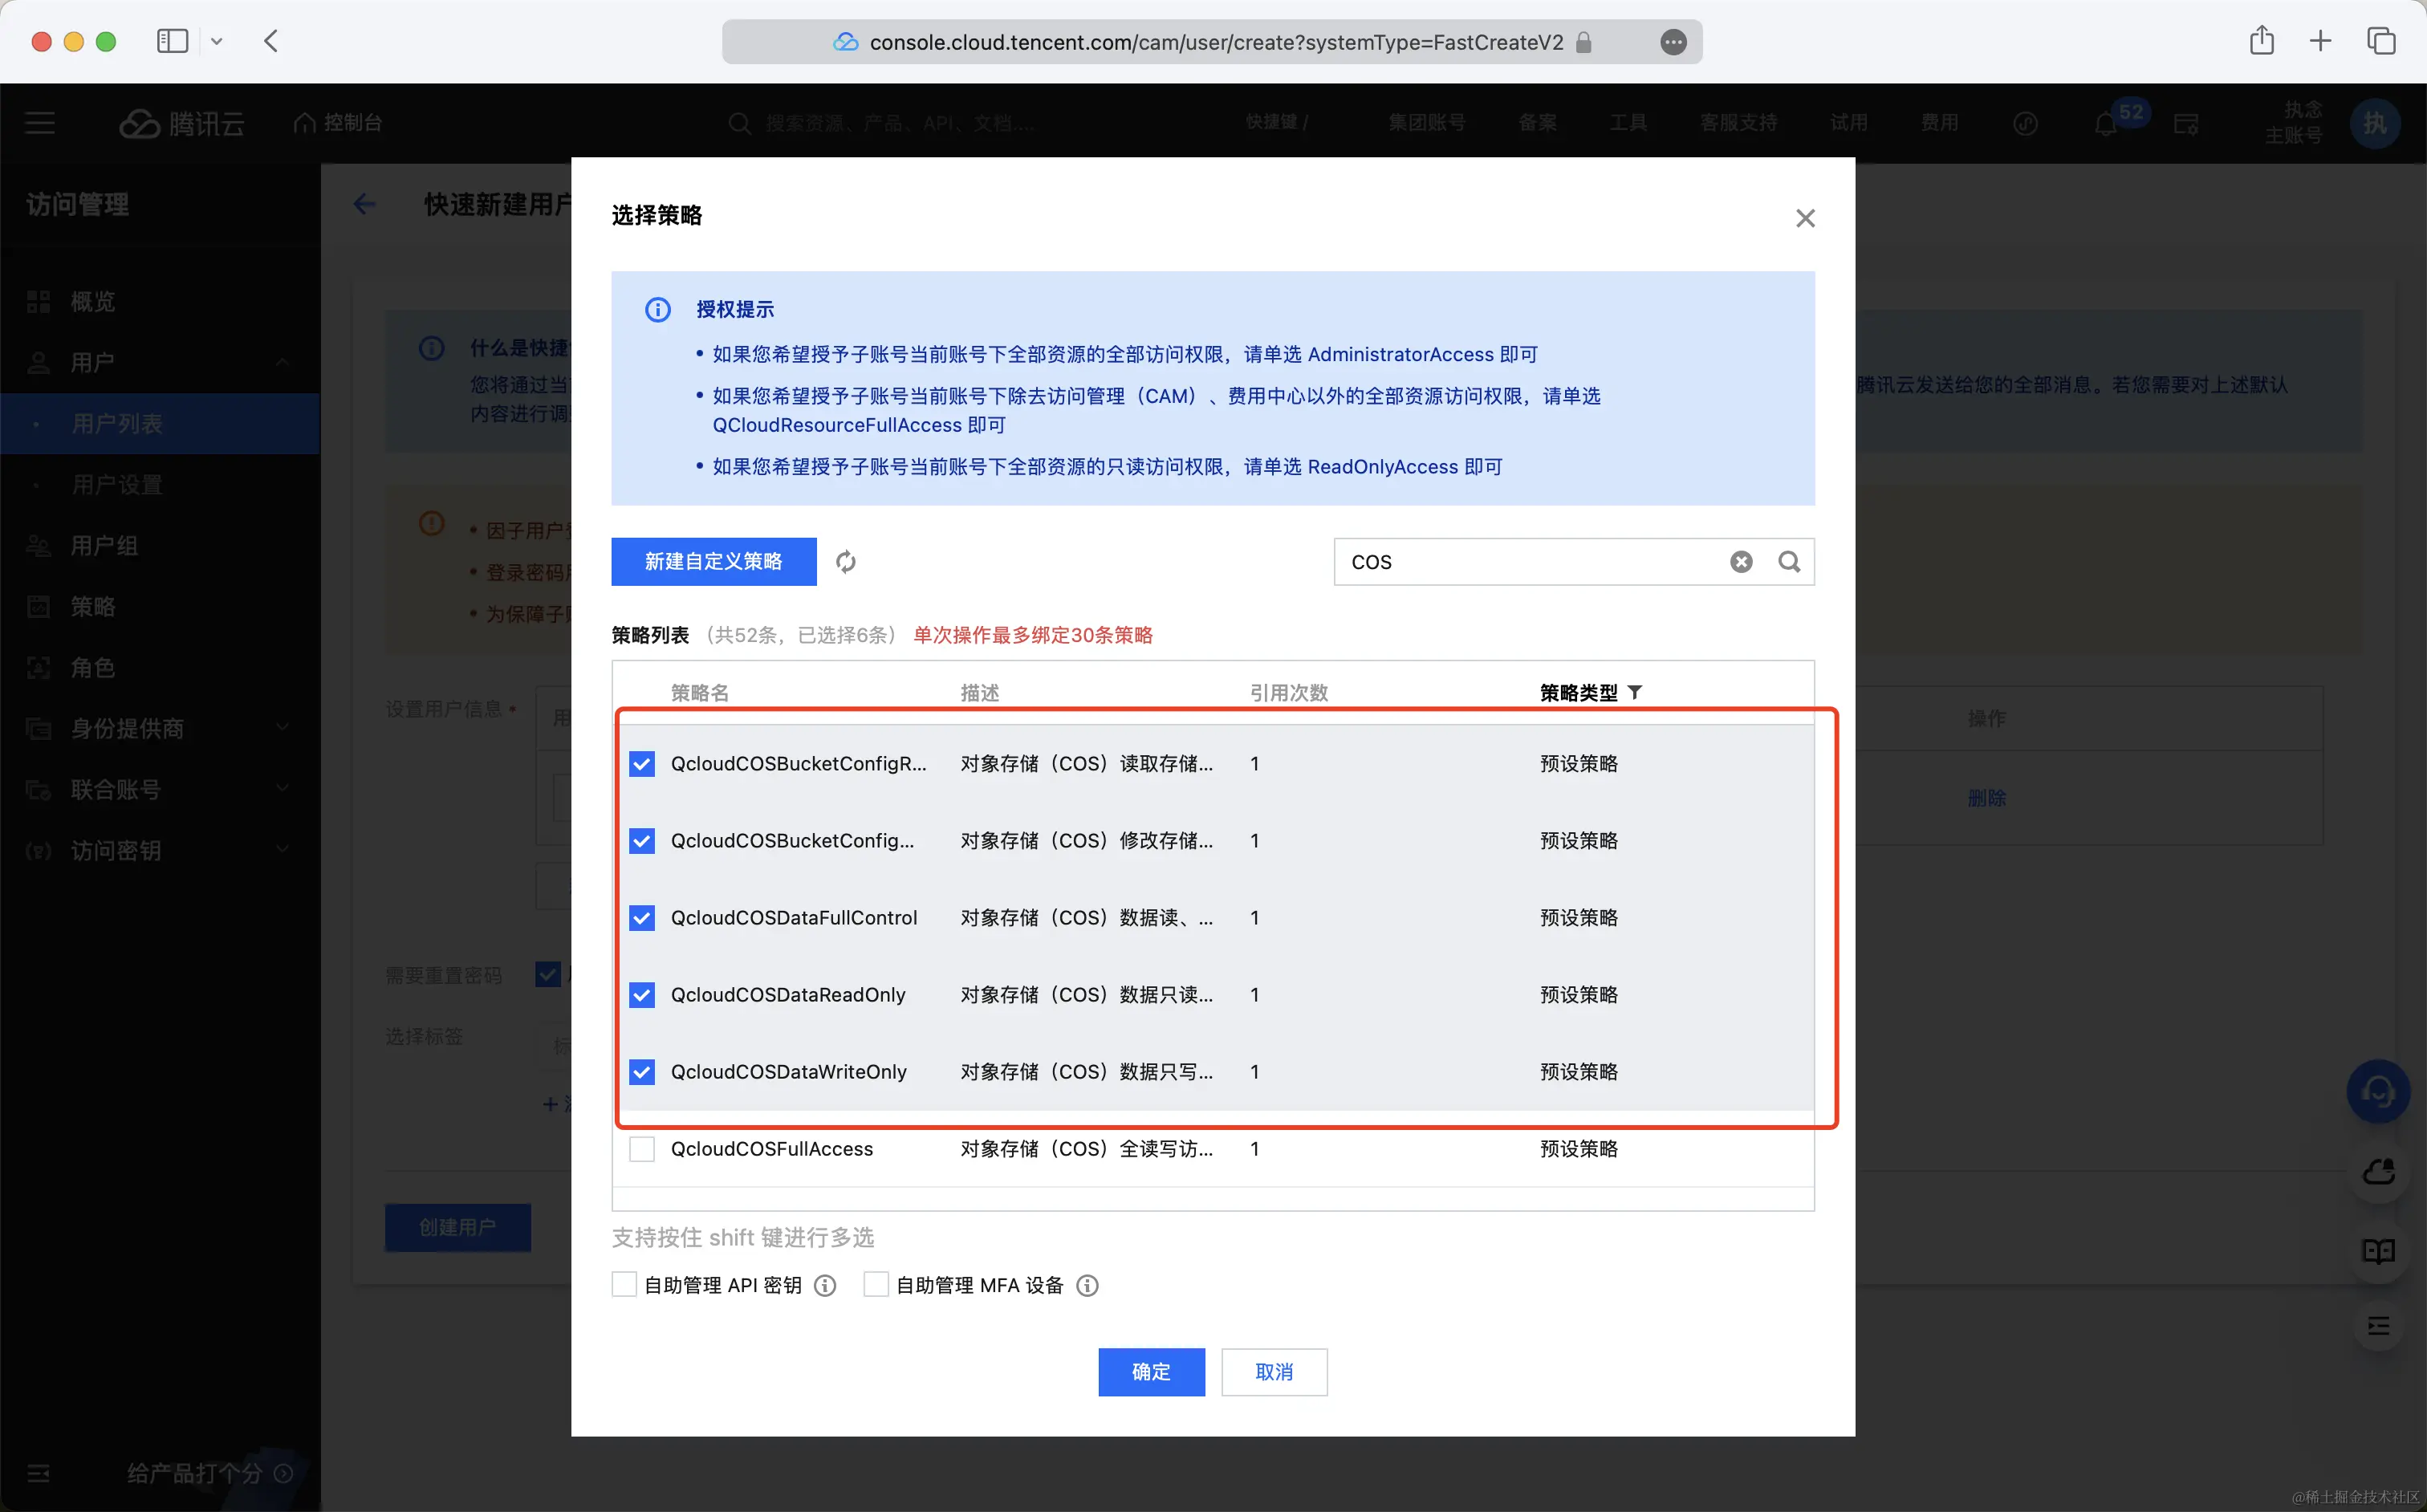
Task: Open Safari sidebar dropdown chevron
Action: coord(216,42)
